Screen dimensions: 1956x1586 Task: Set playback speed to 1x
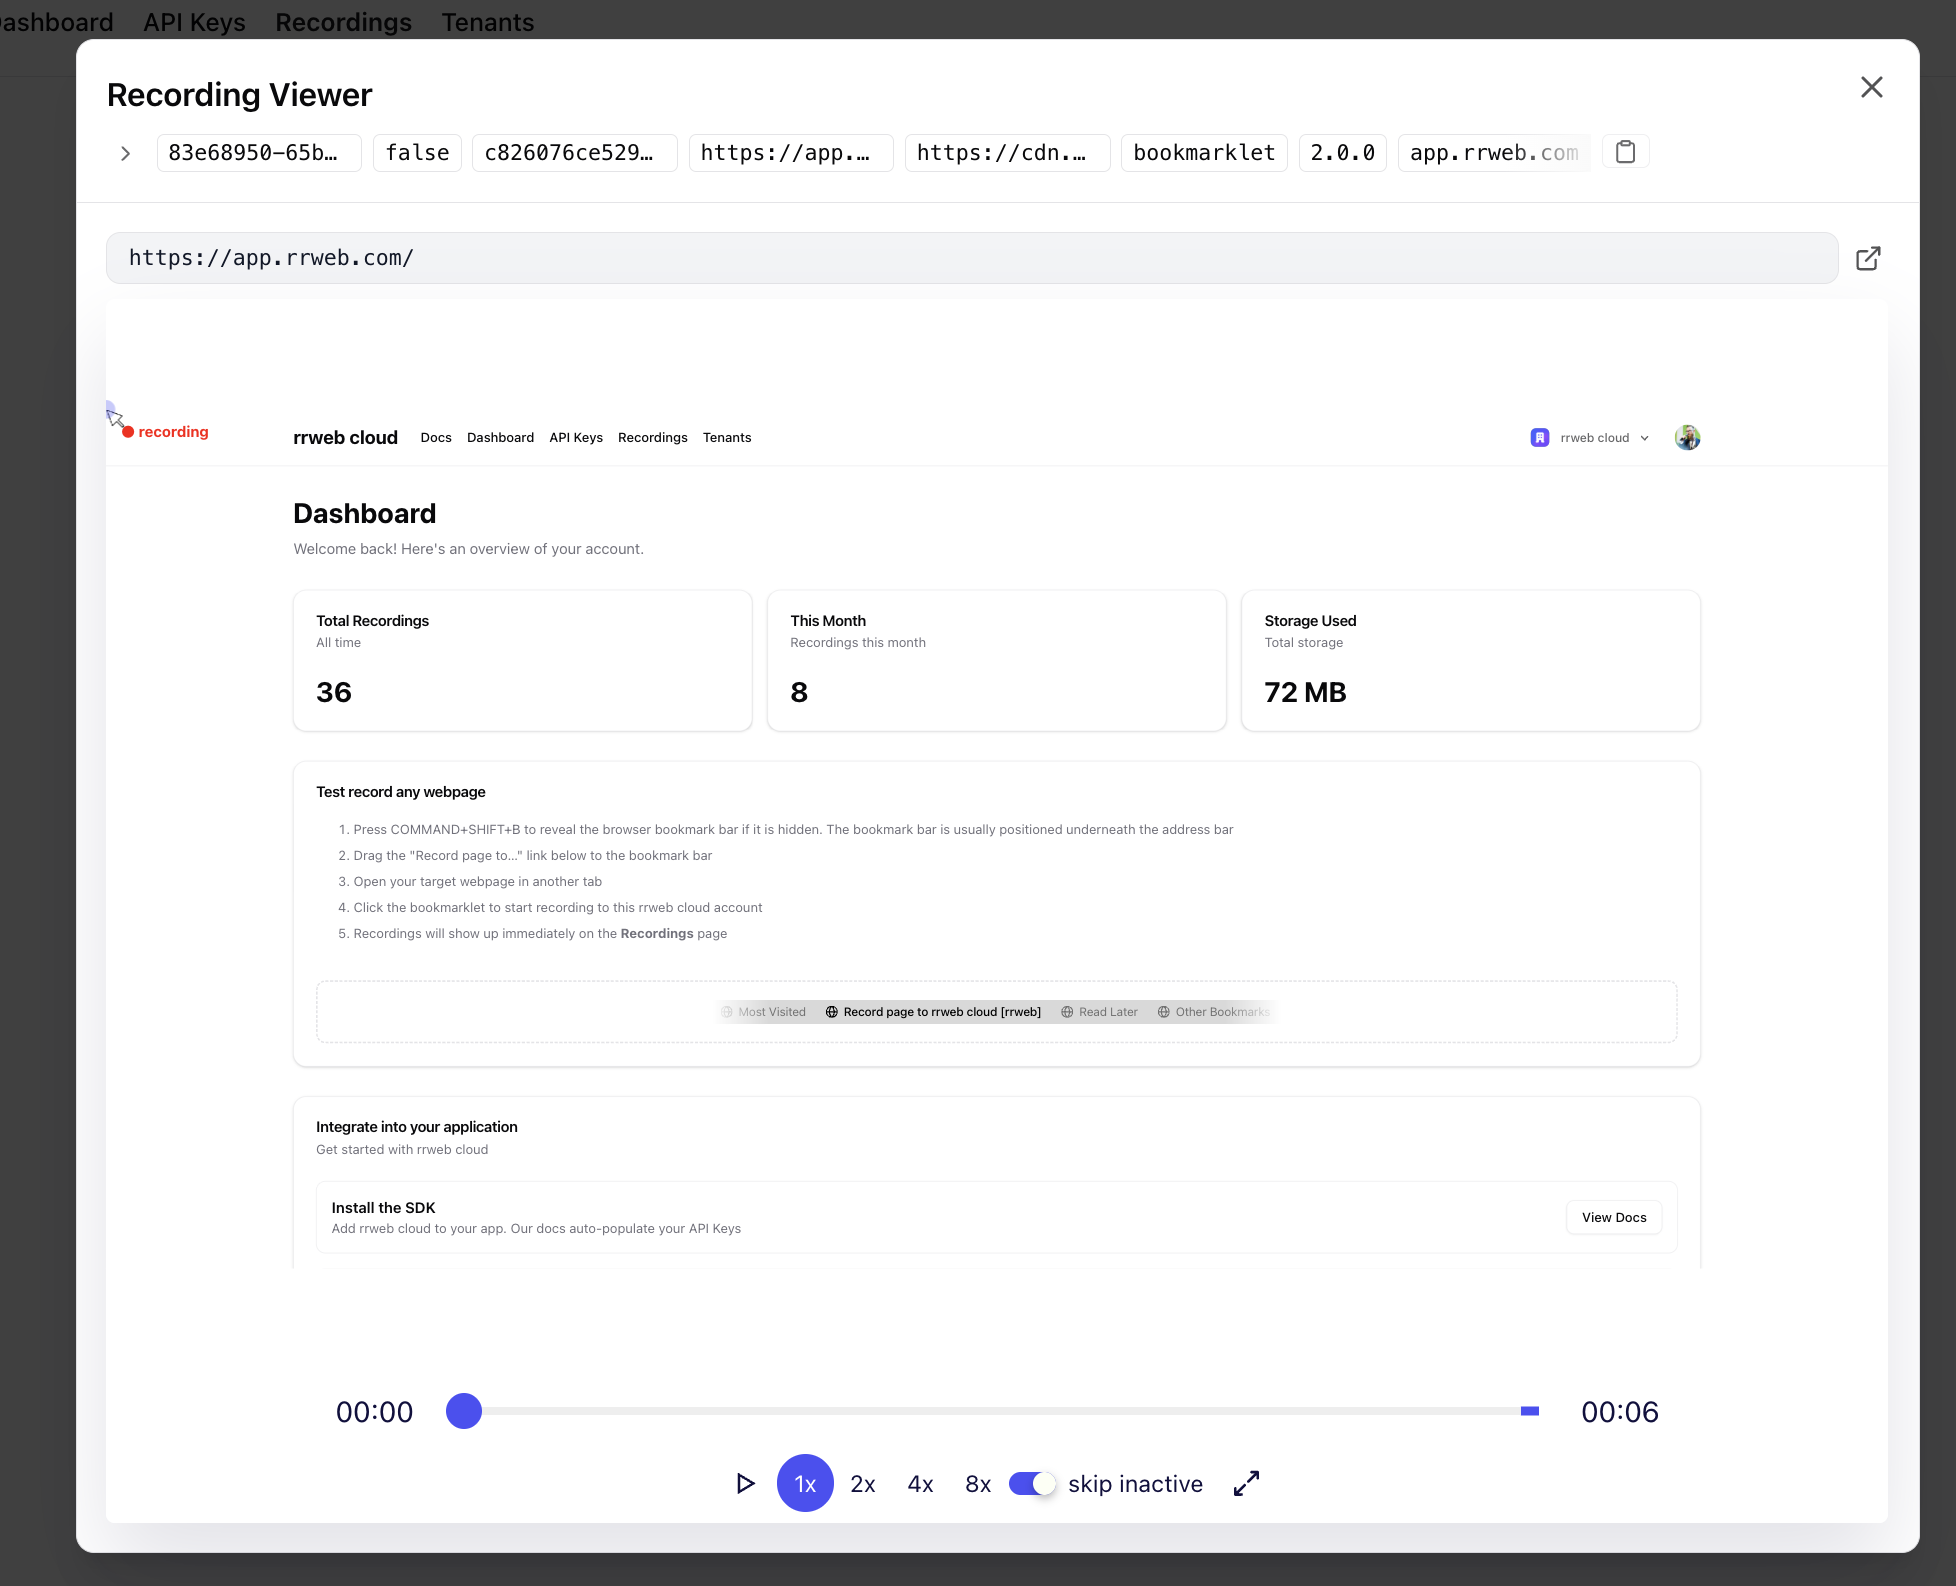(x=805, y=1483)
